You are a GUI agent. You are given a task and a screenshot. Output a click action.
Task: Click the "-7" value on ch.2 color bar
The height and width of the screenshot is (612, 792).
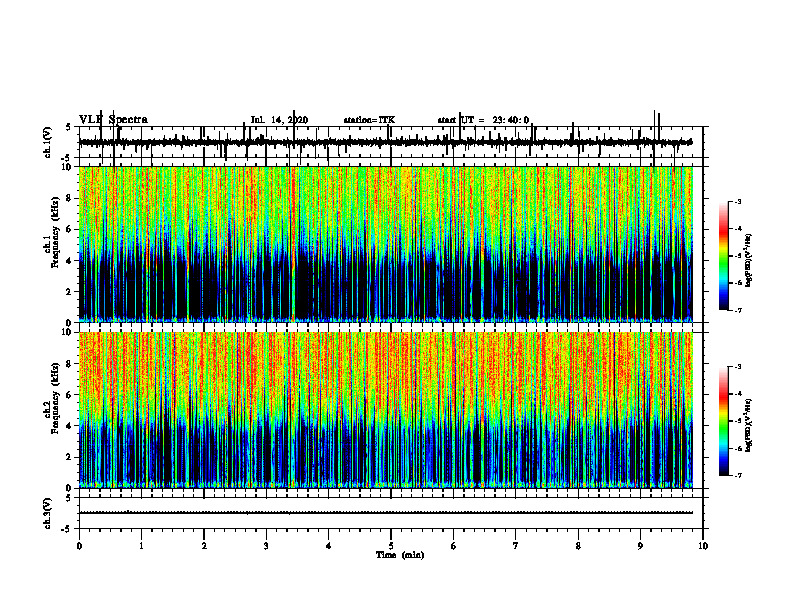738,476
